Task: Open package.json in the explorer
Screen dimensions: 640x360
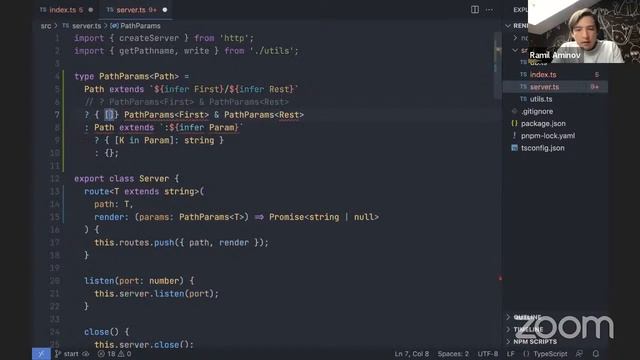Action: (x=543, y=124)
